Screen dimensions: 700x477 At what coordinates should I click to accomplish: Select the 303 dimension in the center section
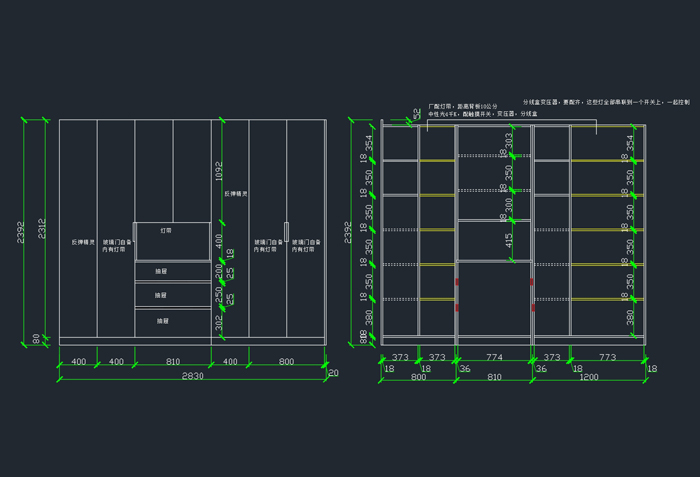tap(508, 142)
